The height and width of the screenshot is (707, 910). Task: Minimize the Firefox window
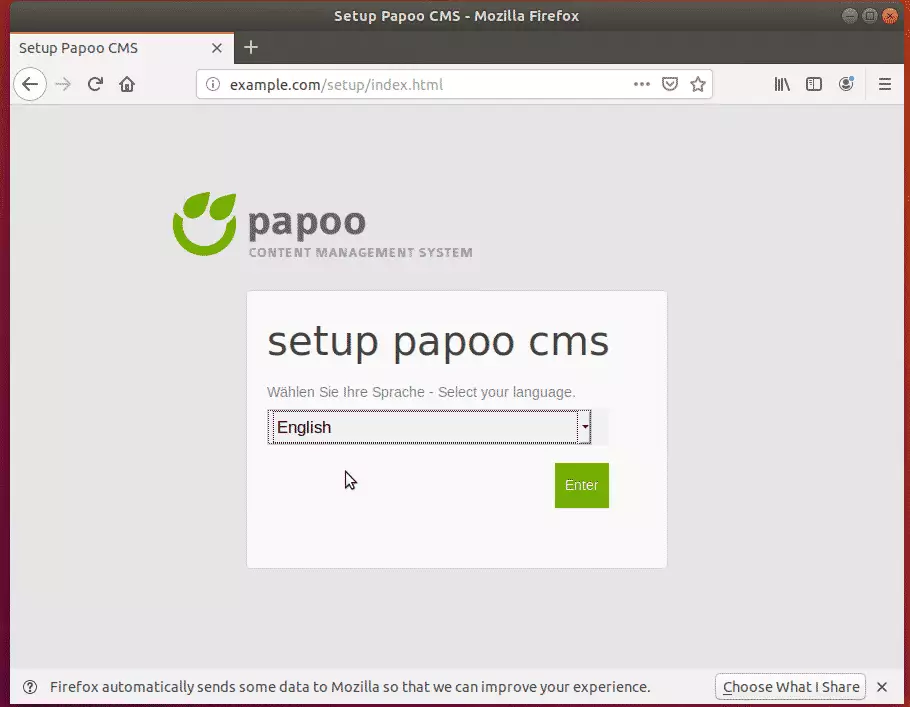tap(850, 16)
